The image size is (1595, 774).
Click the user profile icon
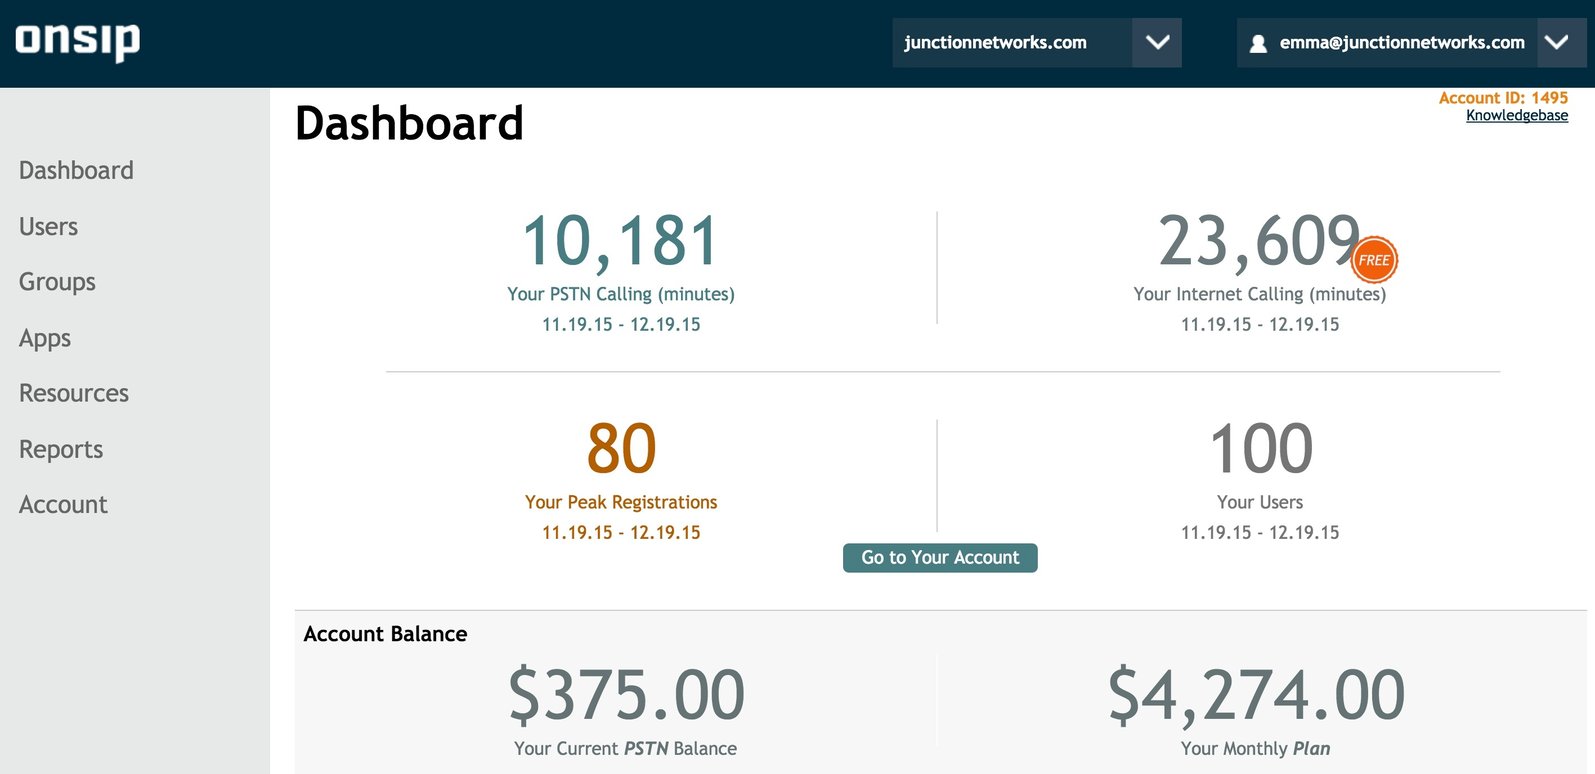tap(1258, 43)
